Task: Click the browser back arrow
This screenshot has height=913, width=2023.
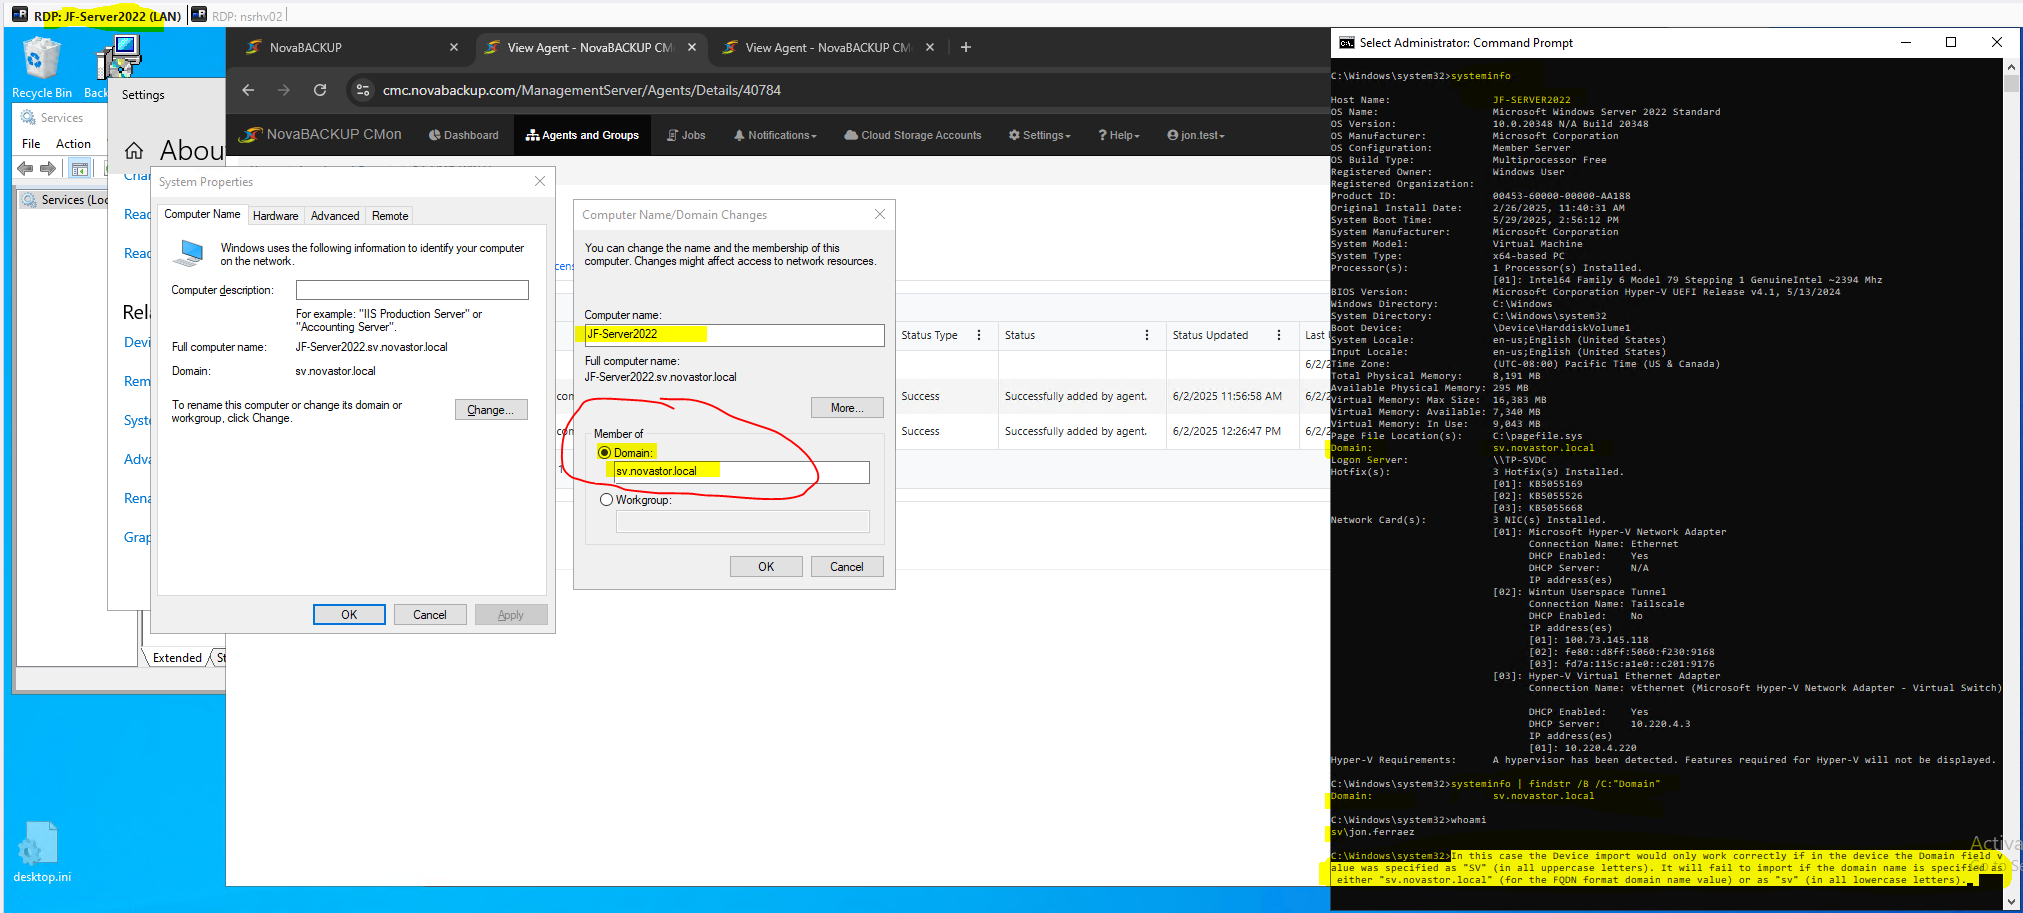Action: [x=248, y=90]
